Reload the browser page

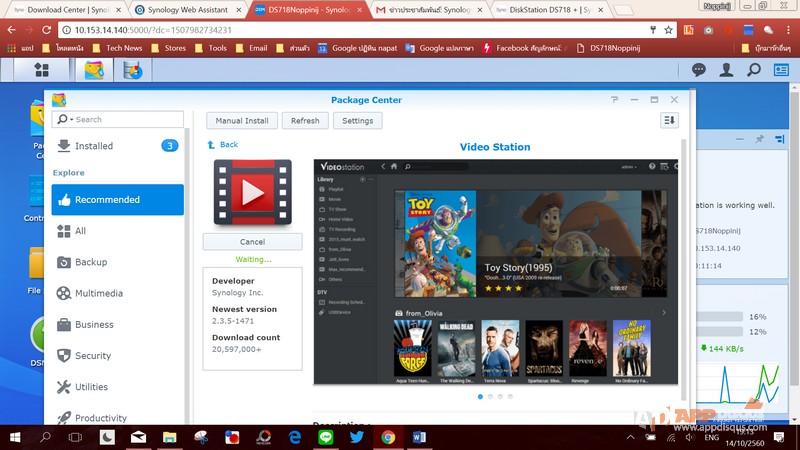point(46,30)
